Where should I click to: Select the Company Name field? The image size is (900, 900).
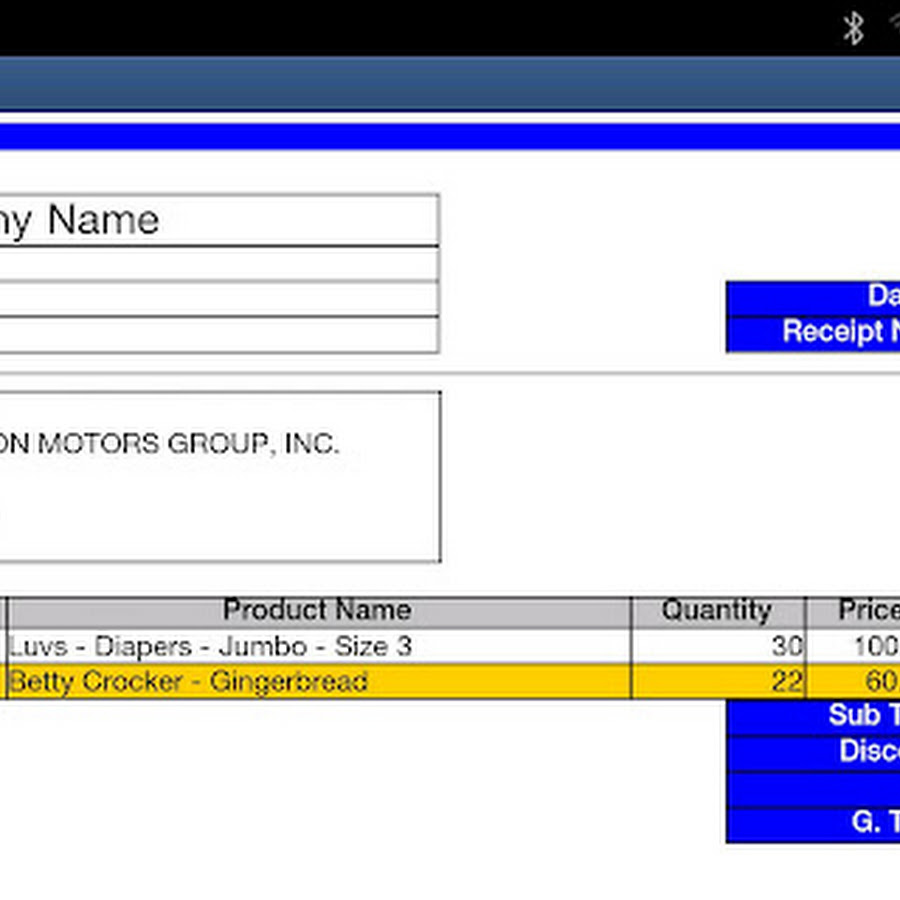(219, 220)
